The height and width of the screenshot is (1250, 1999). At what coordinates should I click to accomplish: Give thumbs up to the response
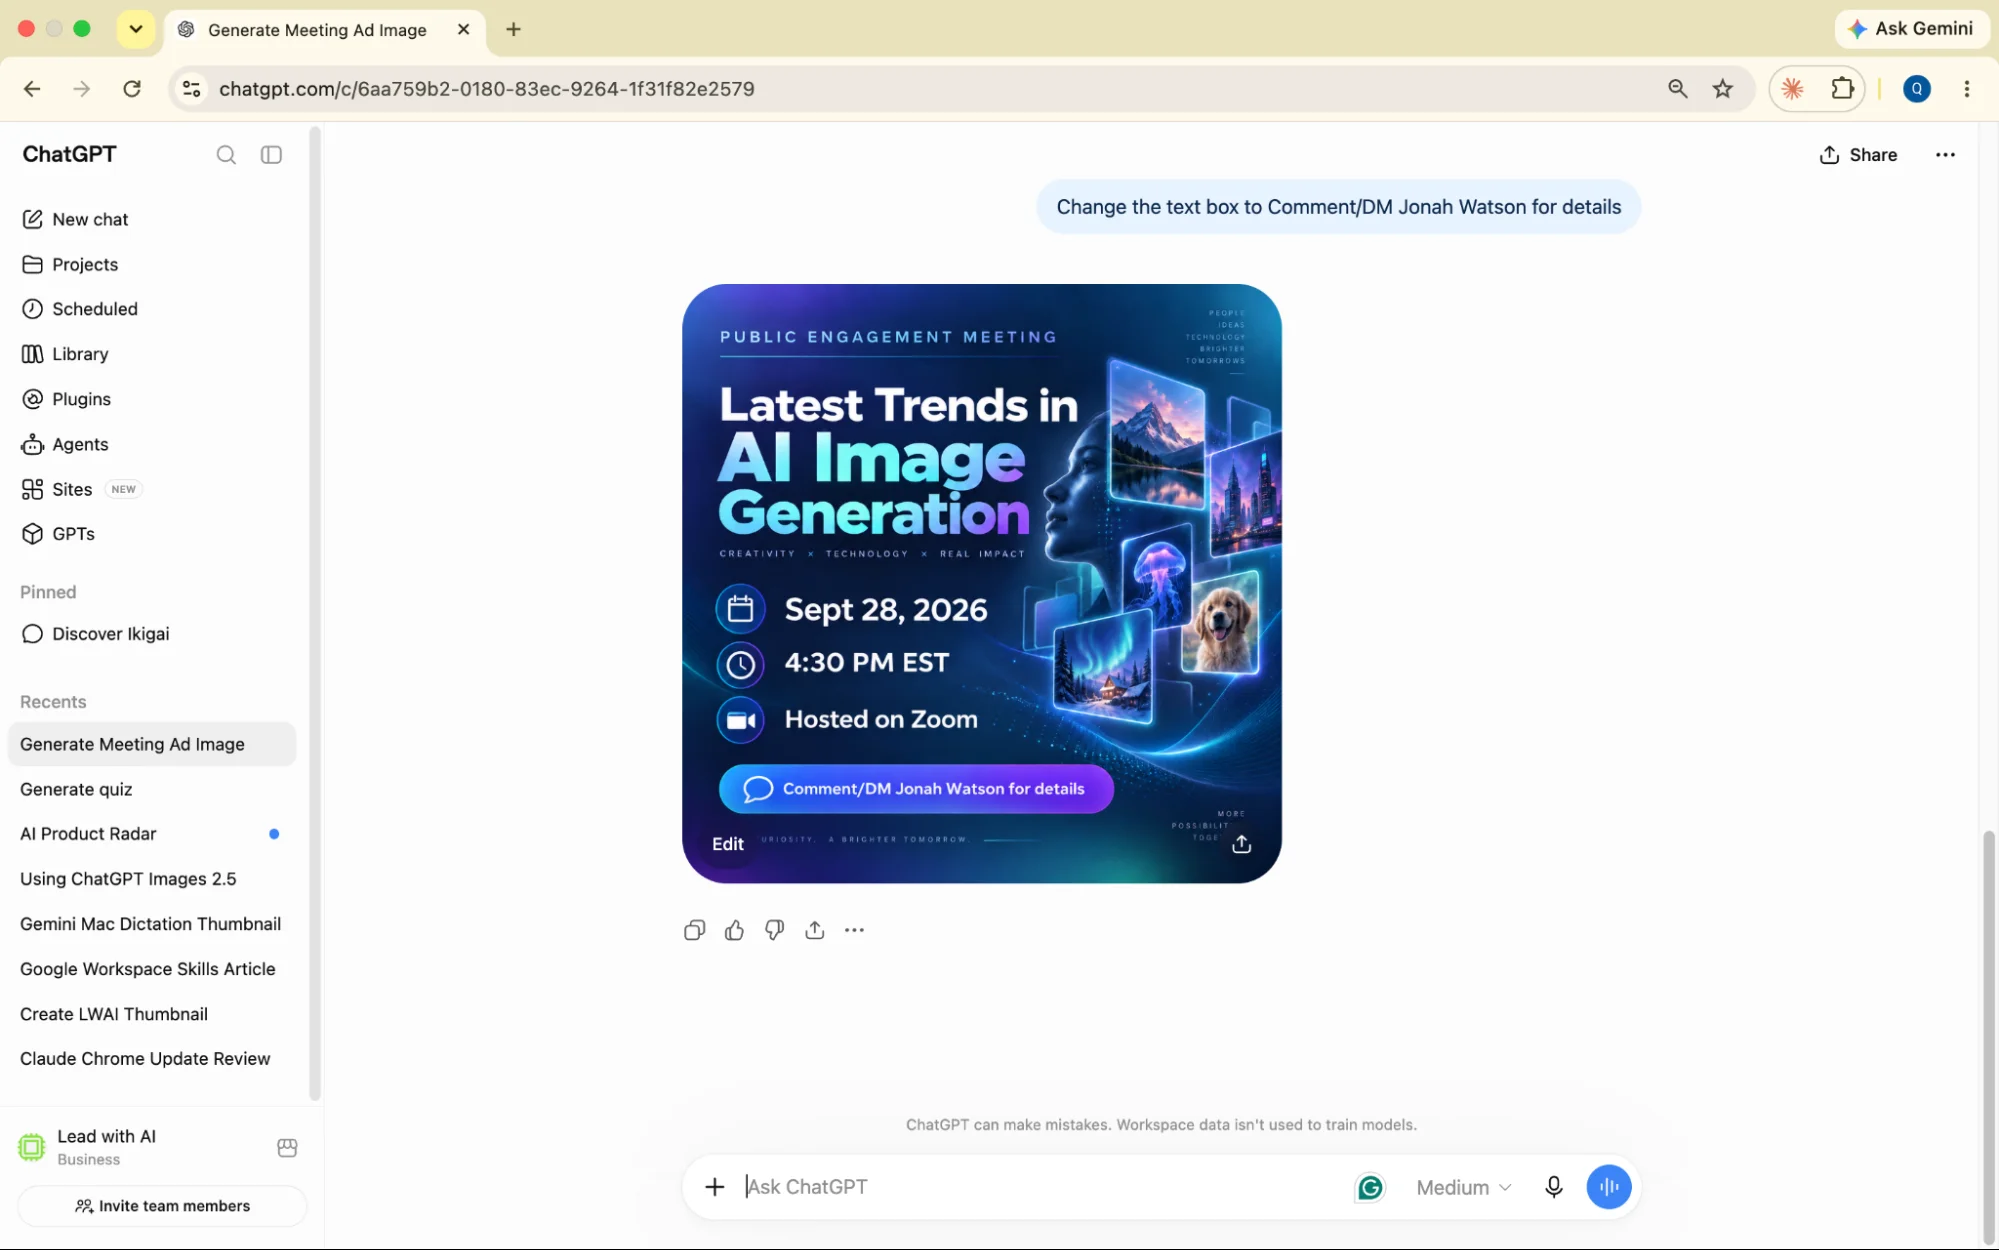tap(734, 930)
